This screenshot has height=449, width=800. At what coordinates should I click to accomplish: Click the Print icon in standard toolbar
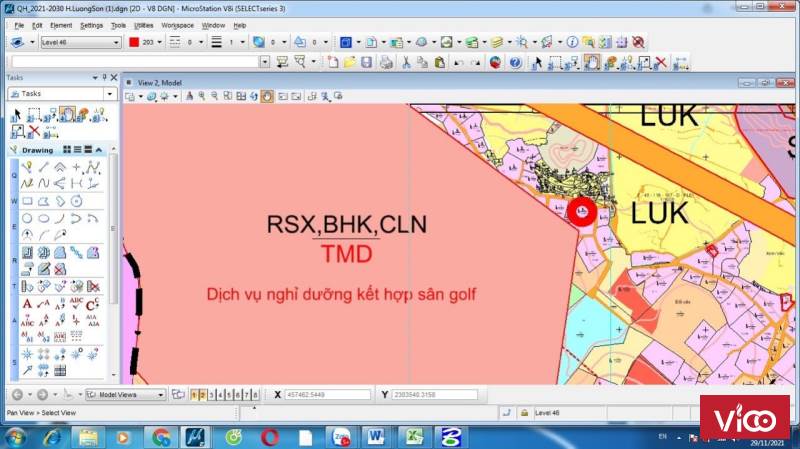tap(386, 62)
